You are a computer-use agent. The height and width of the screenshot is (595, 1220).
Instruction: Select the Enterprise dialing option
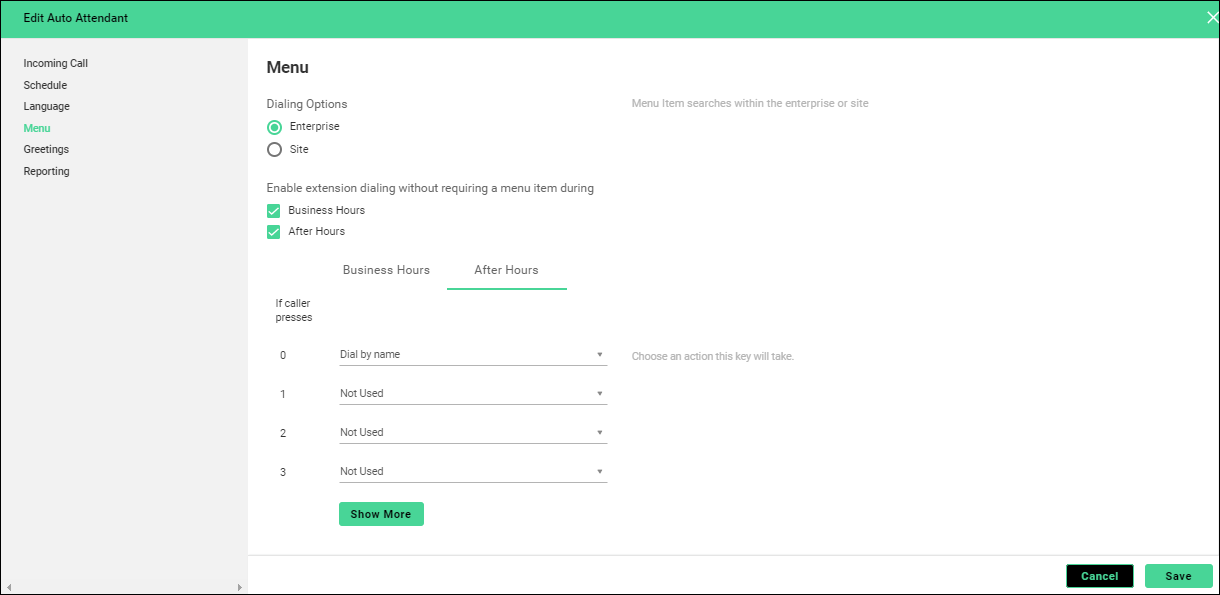[274, 127]
